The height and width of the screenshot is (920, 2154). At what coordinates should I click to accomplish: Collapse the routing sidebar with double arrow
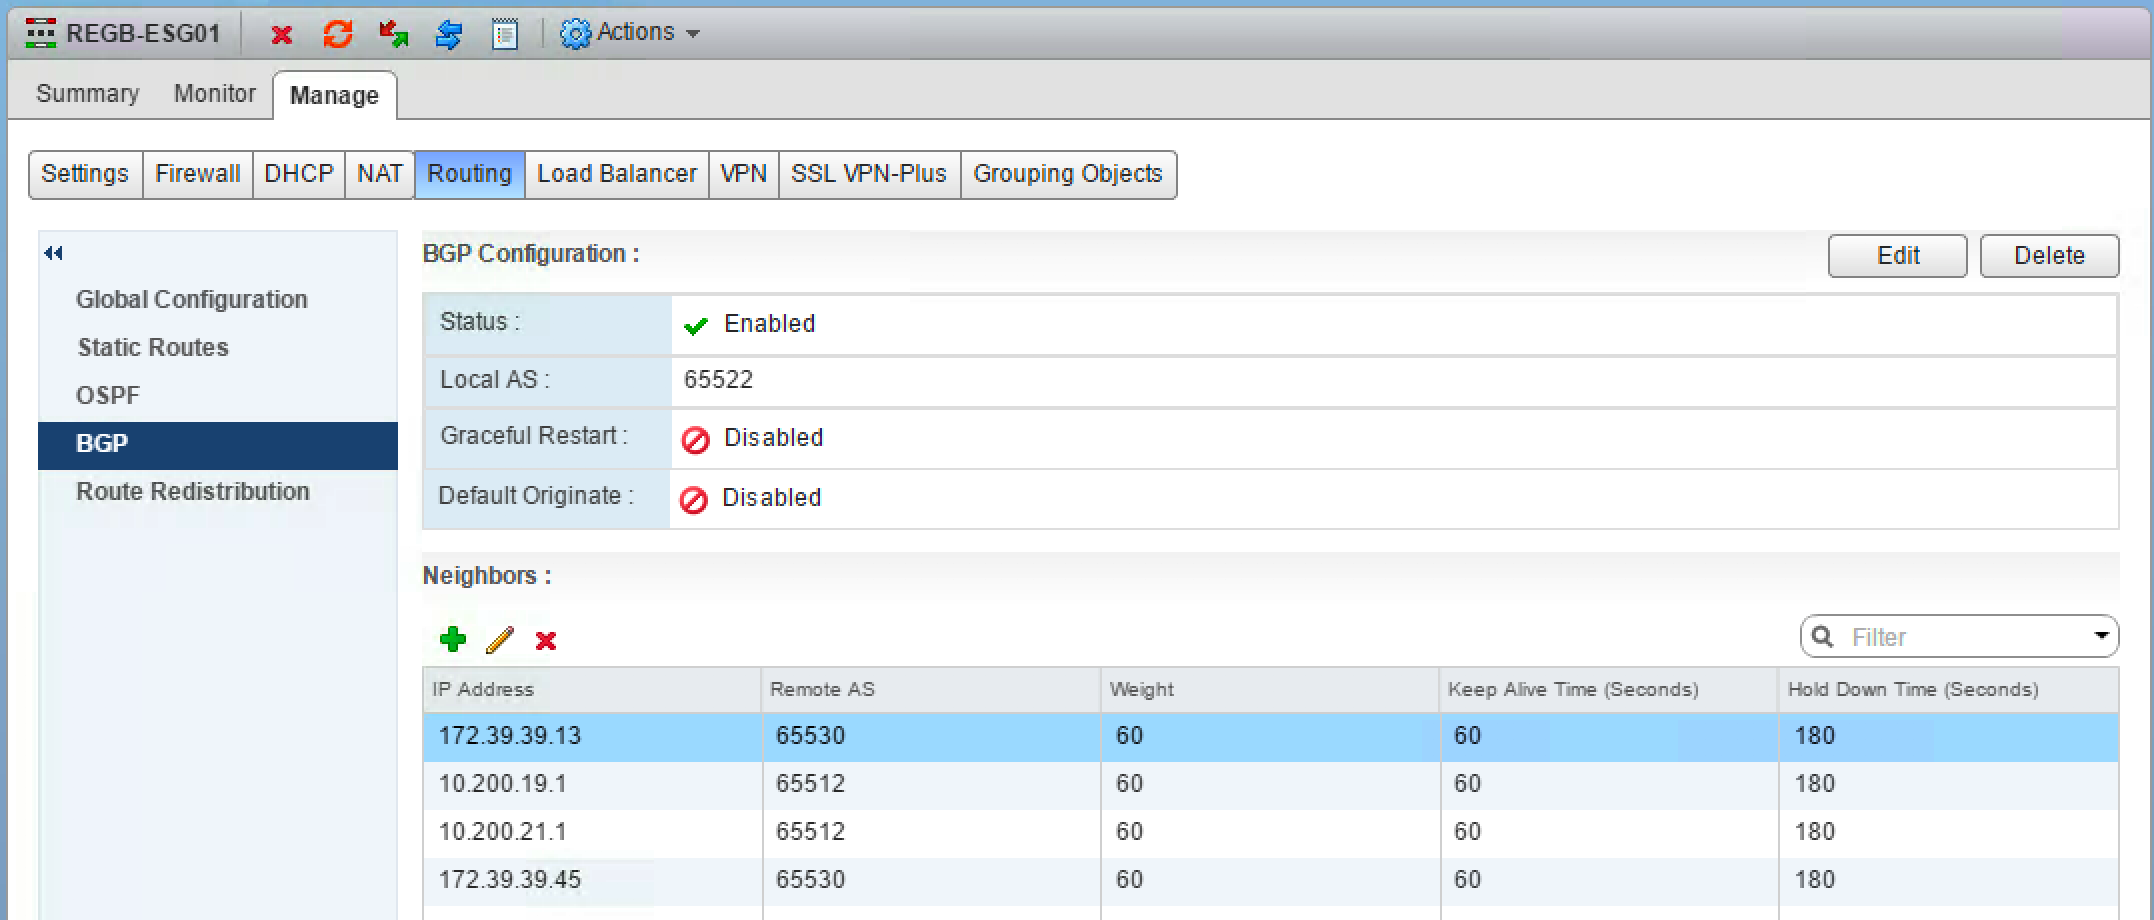54,254
